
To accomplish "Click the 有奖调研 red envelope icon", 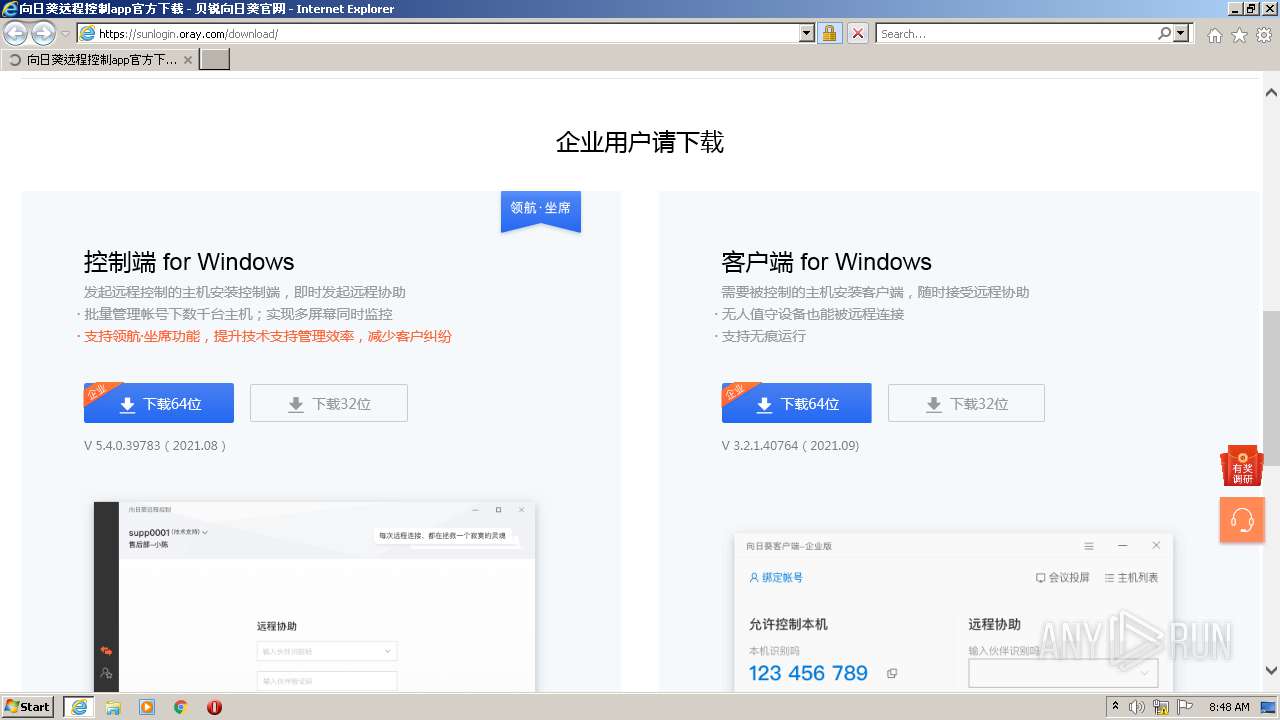I will 1242,467.
